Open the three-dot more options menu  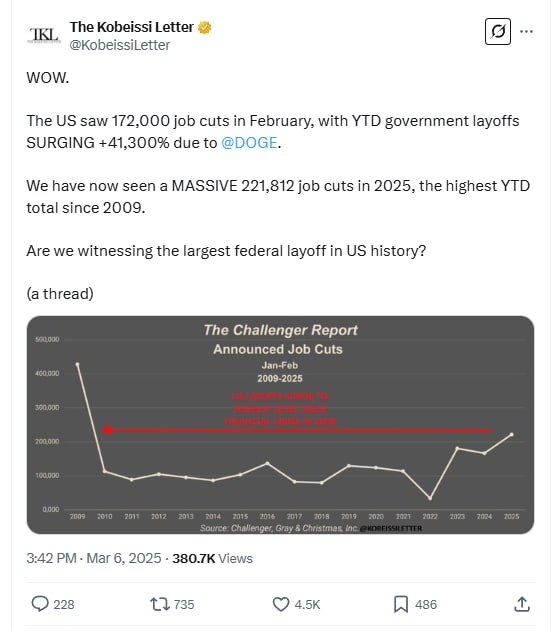[x=526, y=31]
